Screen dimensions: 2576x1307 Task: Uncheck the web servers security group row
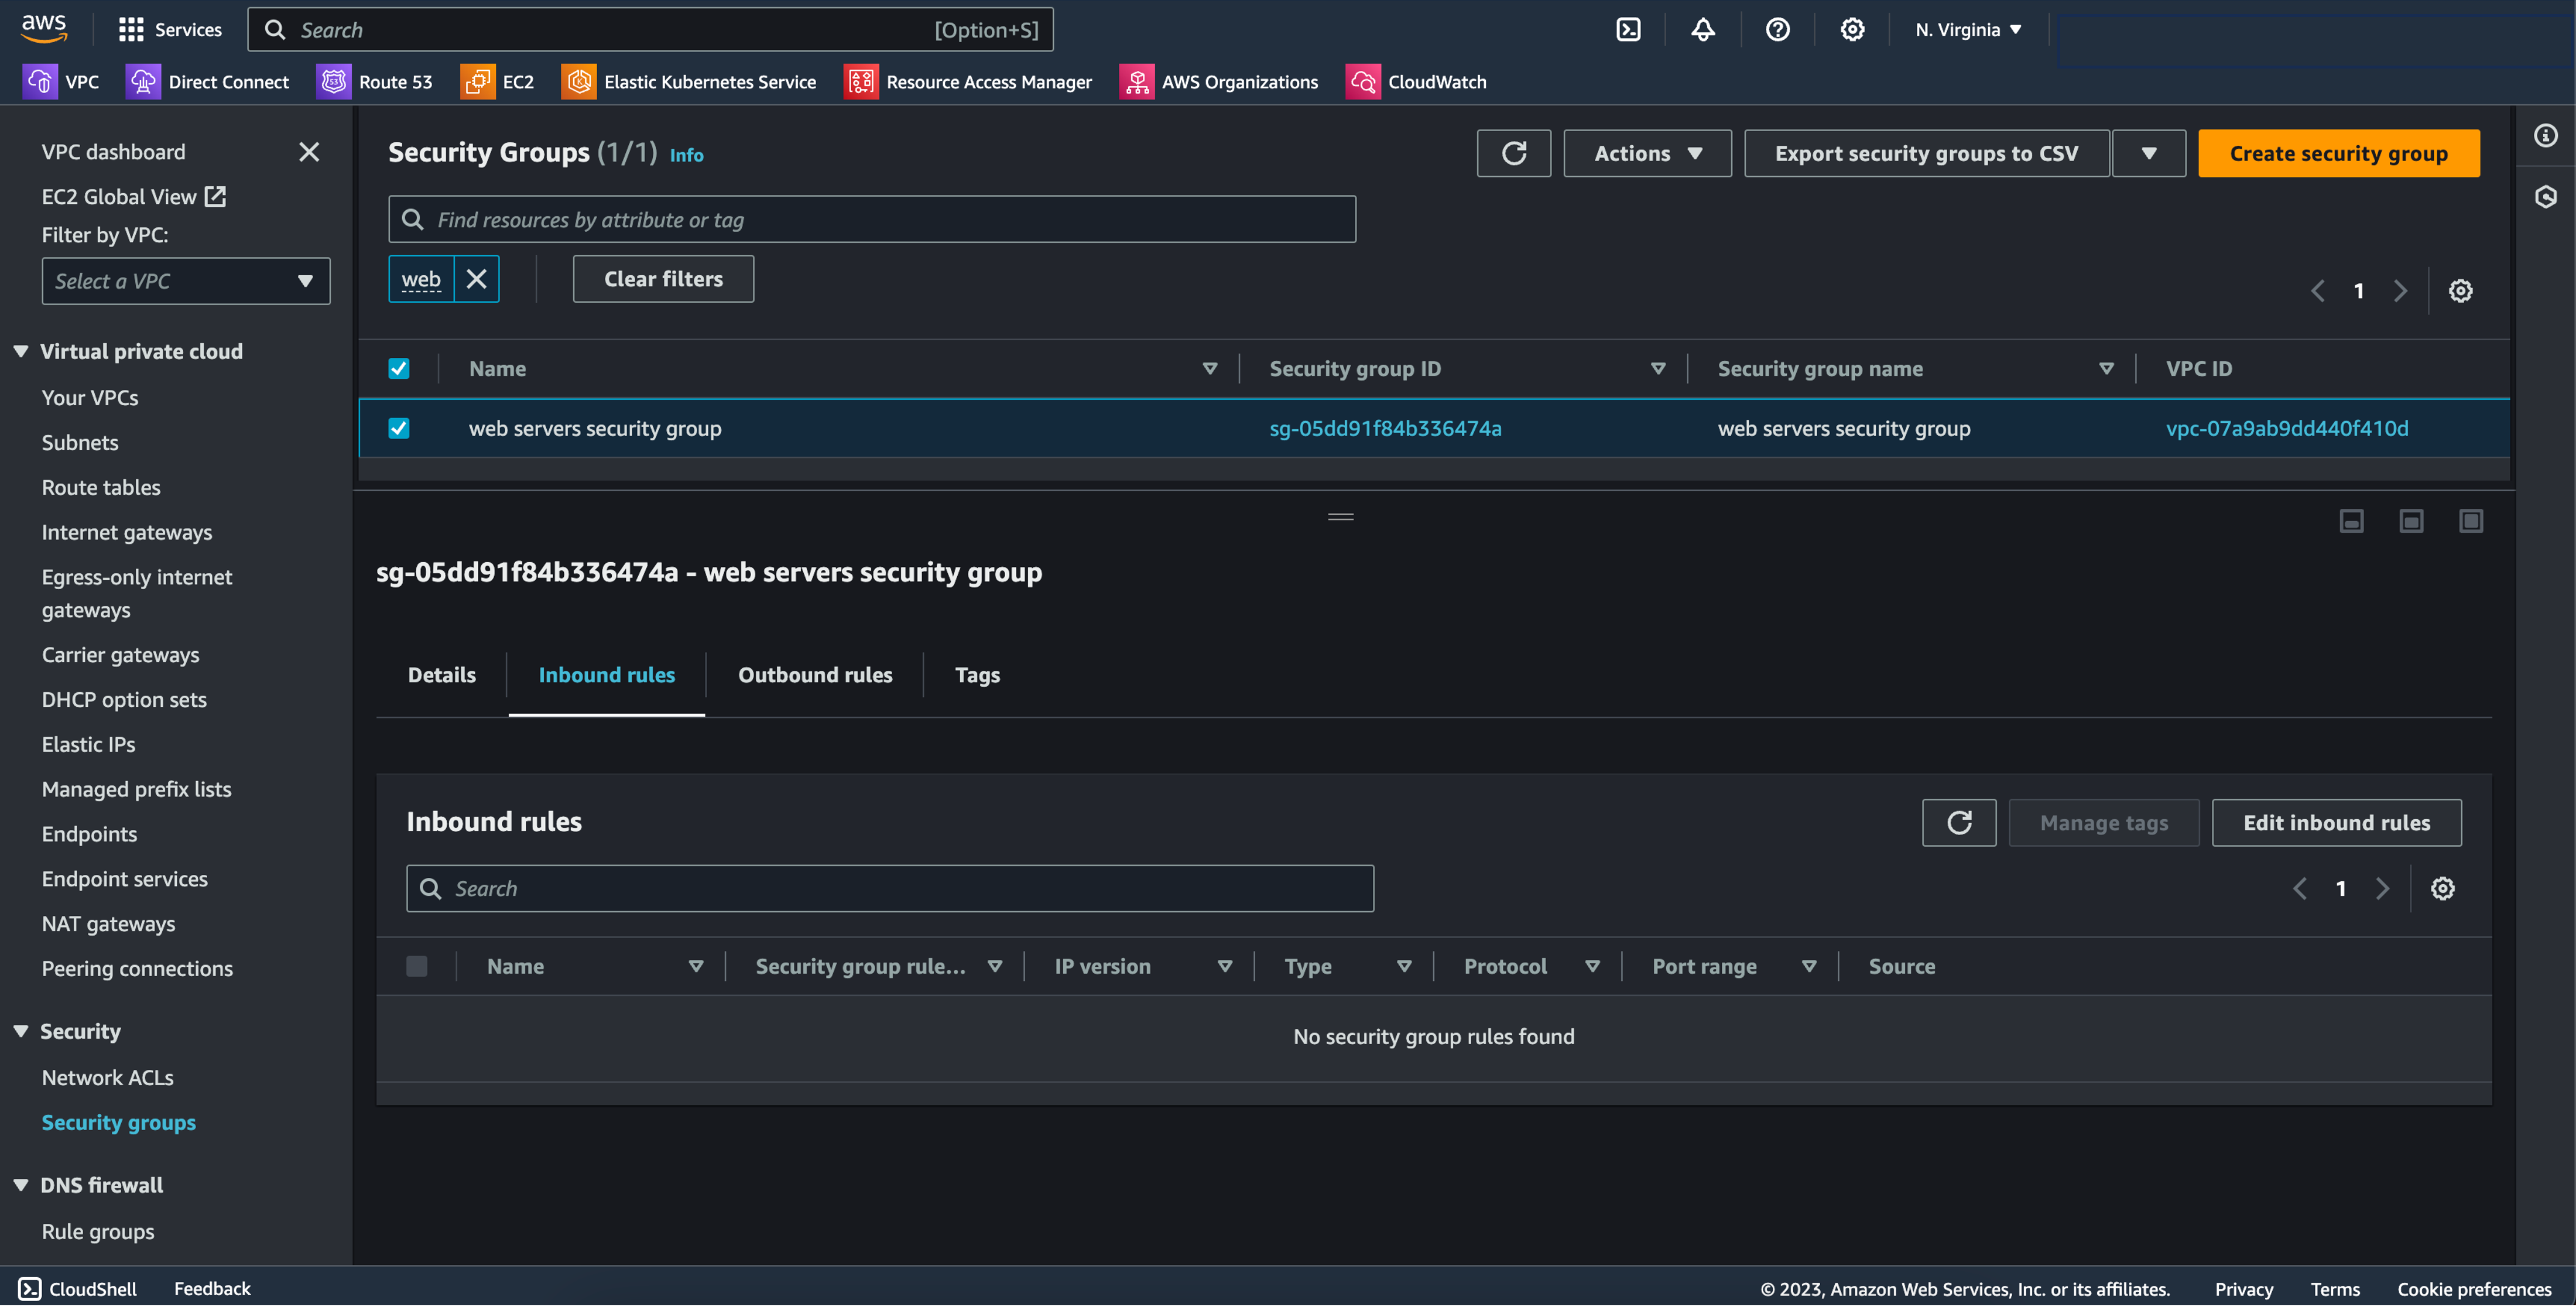tap(399, 428)
